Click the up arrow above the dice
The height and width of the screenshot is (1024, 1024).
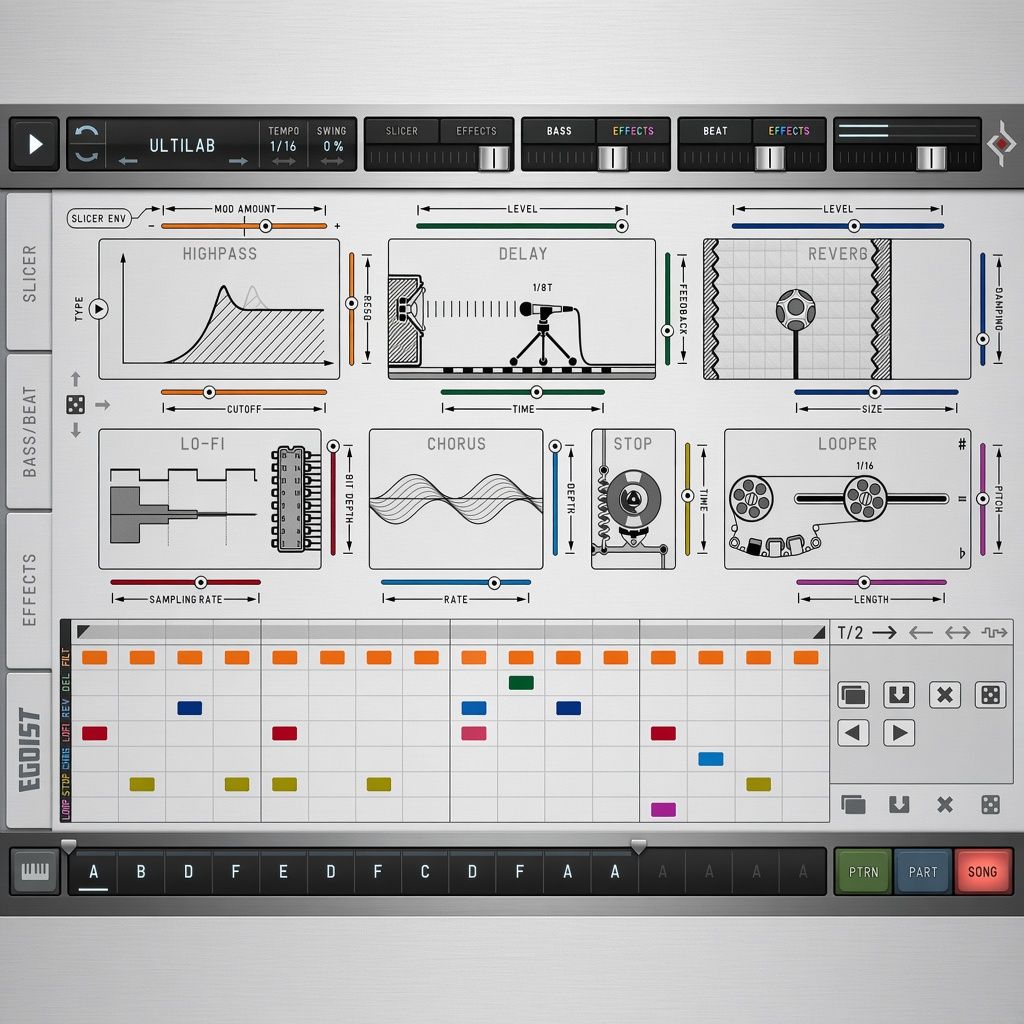(x=76, y=379)
